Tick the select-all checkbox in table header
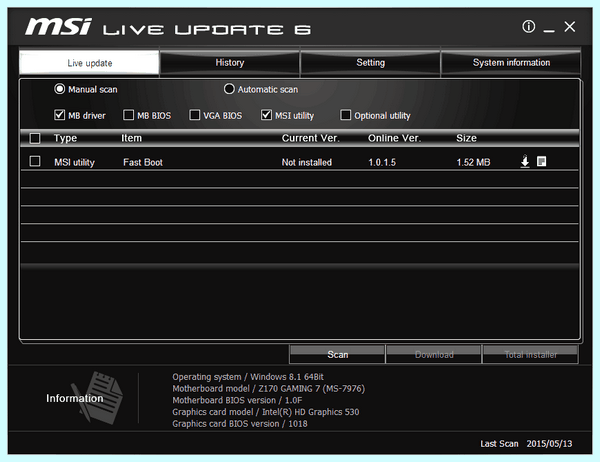600x462 pixels. point(35,138)
